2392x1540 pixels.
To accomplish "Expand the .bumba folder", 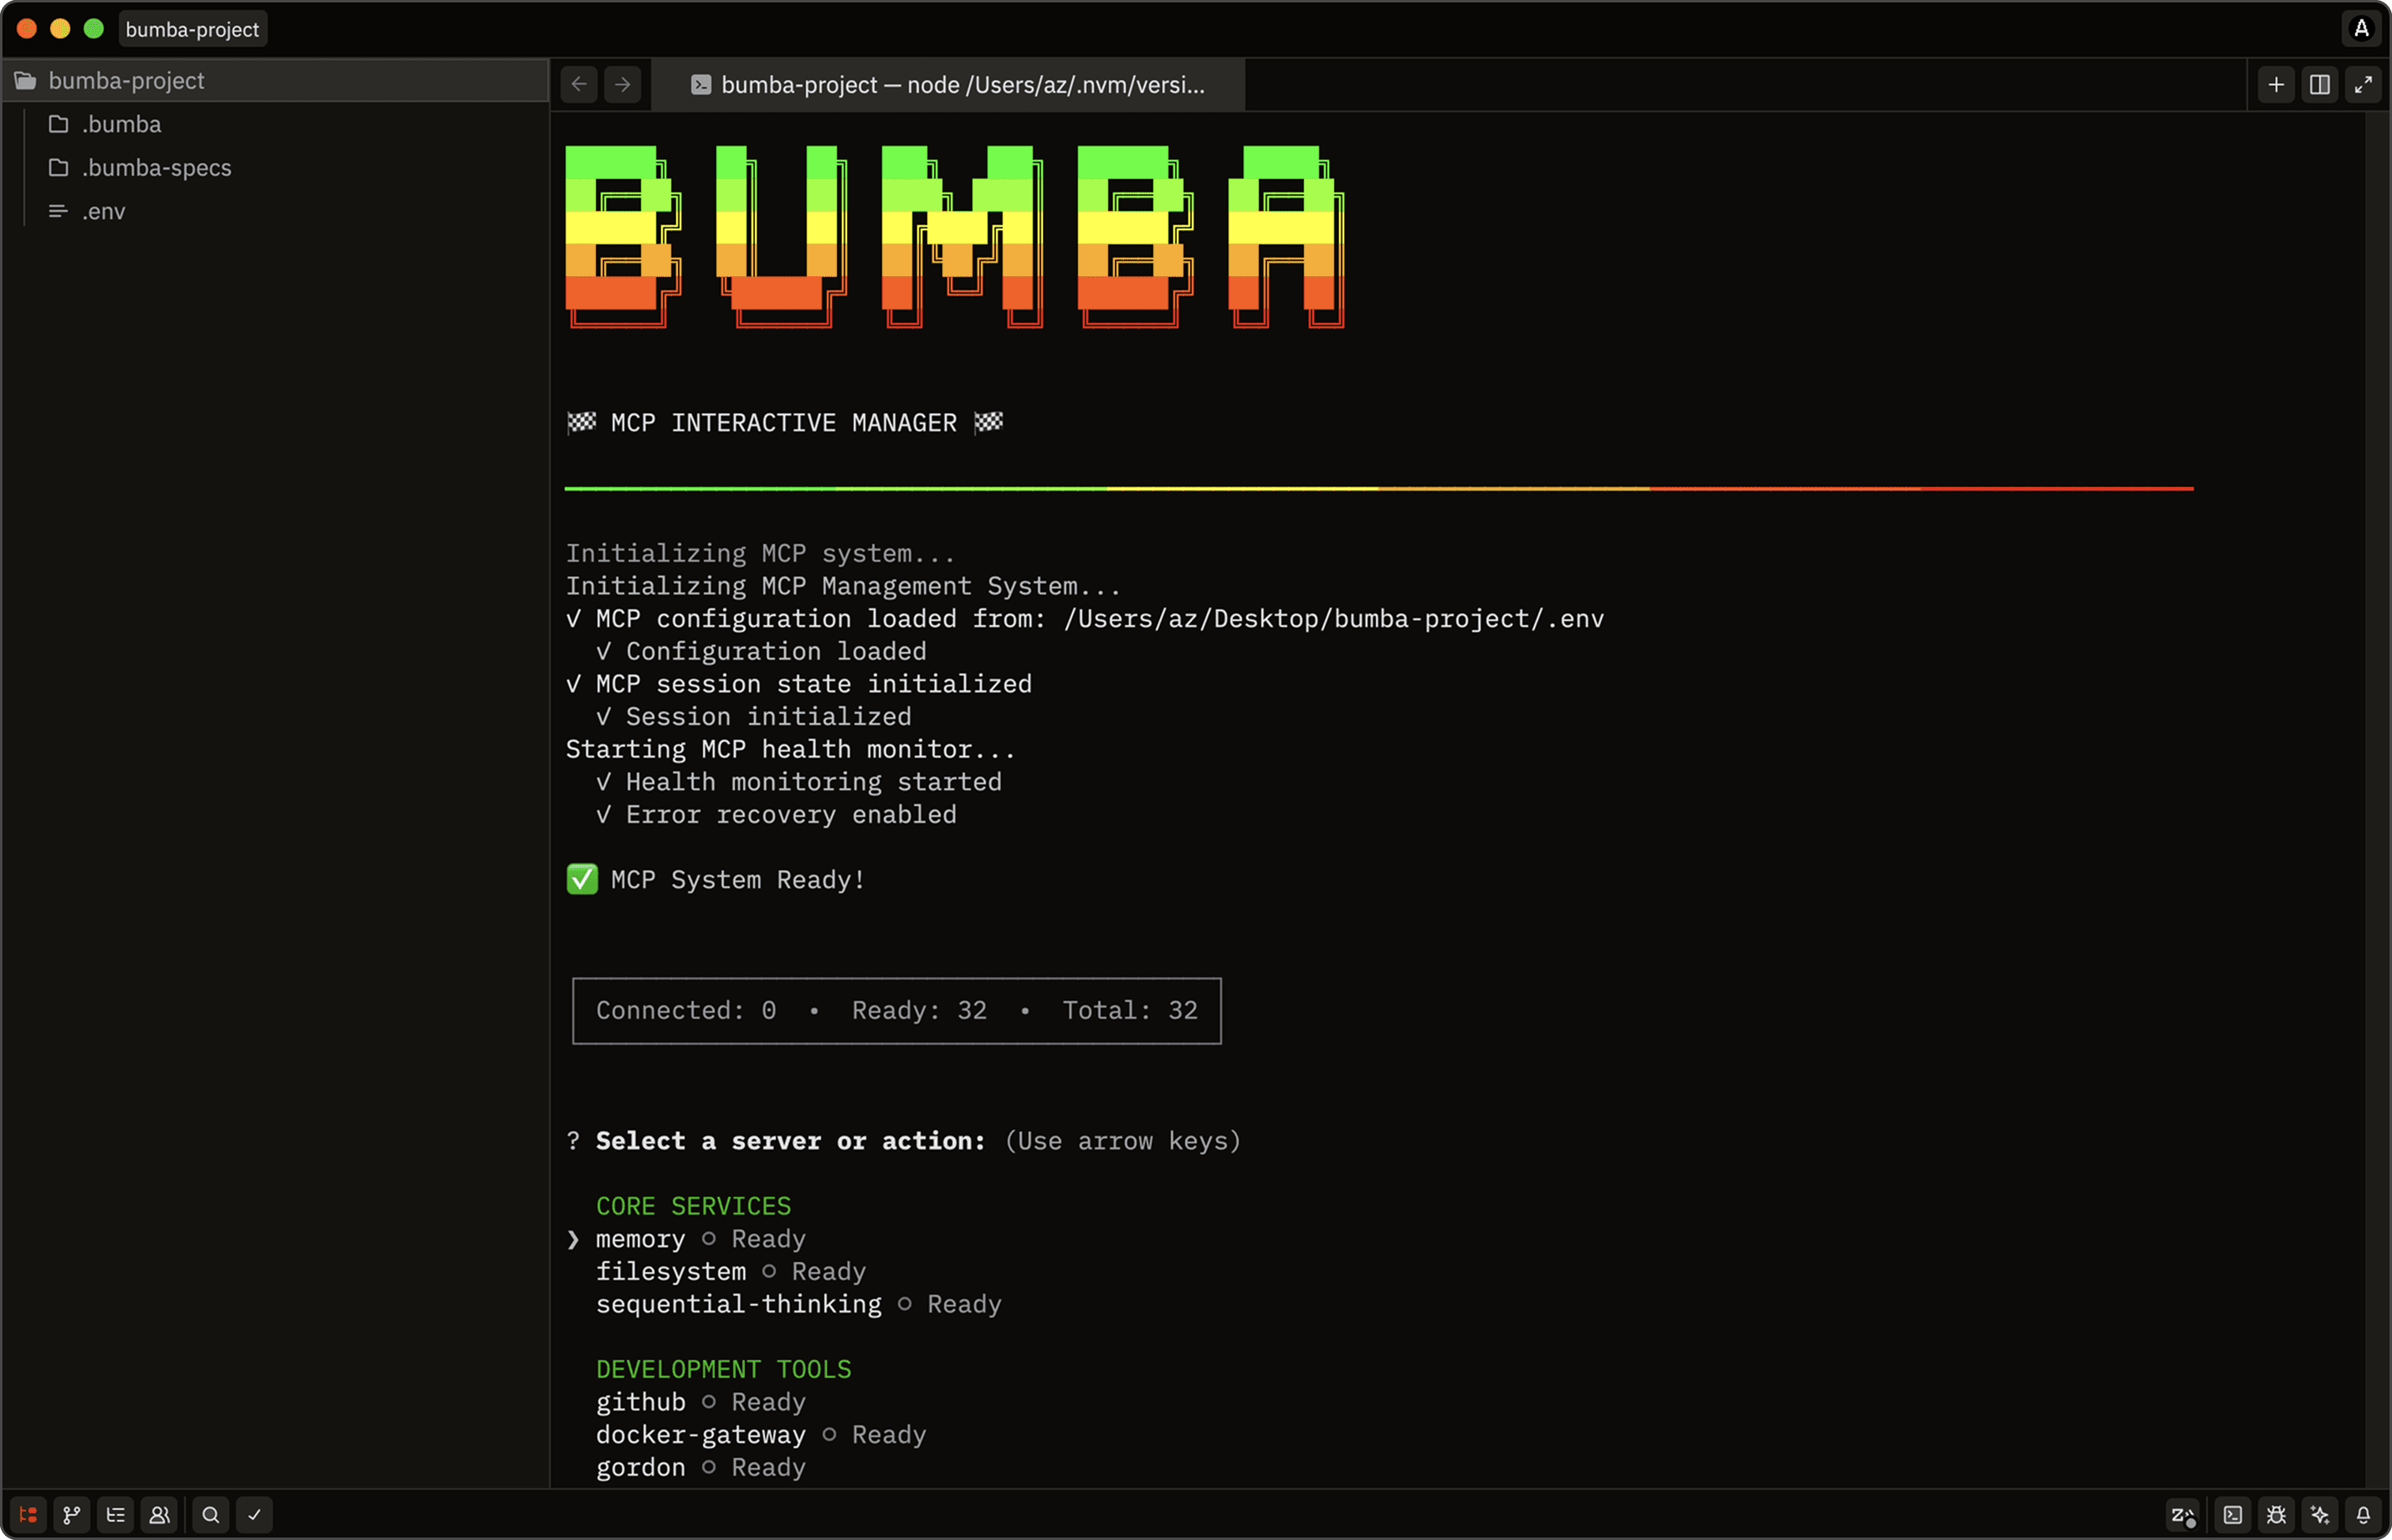I will pyautogui.click(x=120, y=124).
